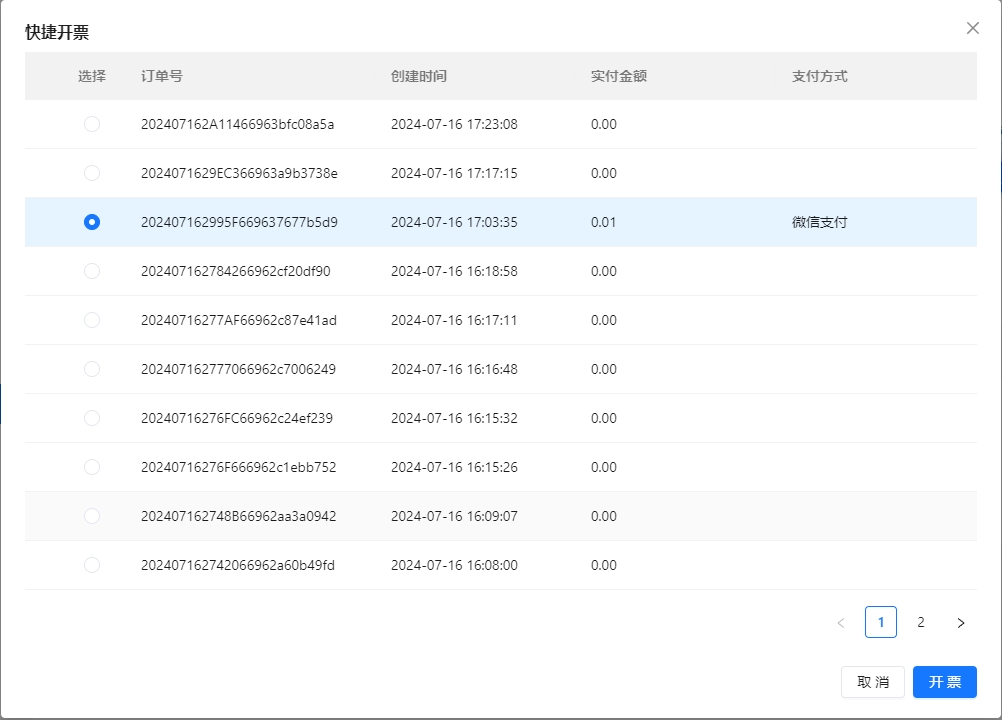Select radio for order 202407162777066962c7006249
This screenshot has height=720, width=1002.
[x=92, y=369]
